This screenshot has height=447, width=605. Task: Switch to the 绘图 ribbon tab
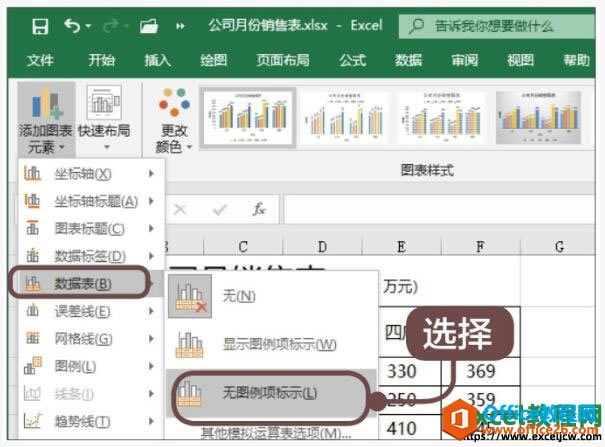pos(213,61)
